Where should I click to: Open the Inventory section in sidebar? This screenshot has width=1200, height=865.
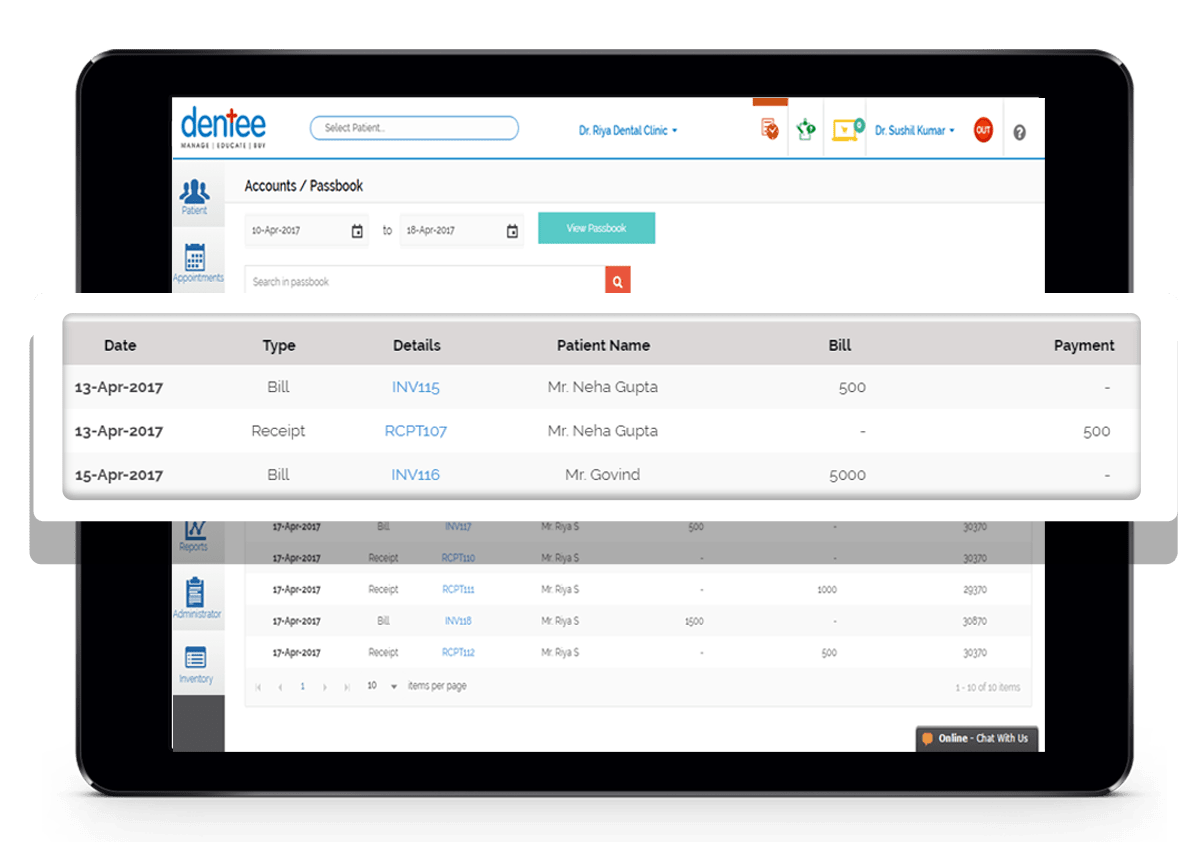click(x=196, y=664)
